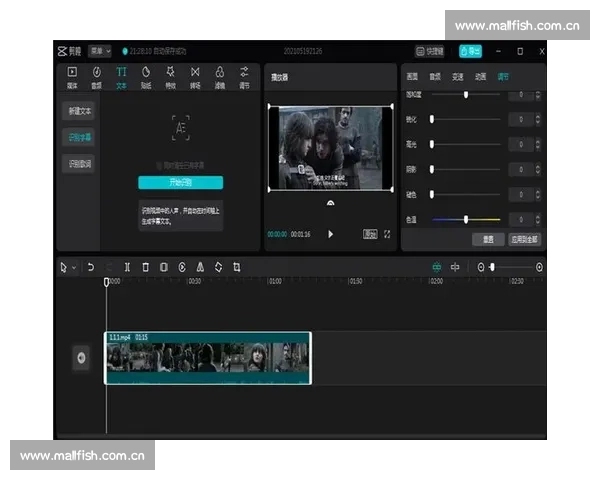Click the 应用到全部 (Apply to all) button

[x=525, y=240]
